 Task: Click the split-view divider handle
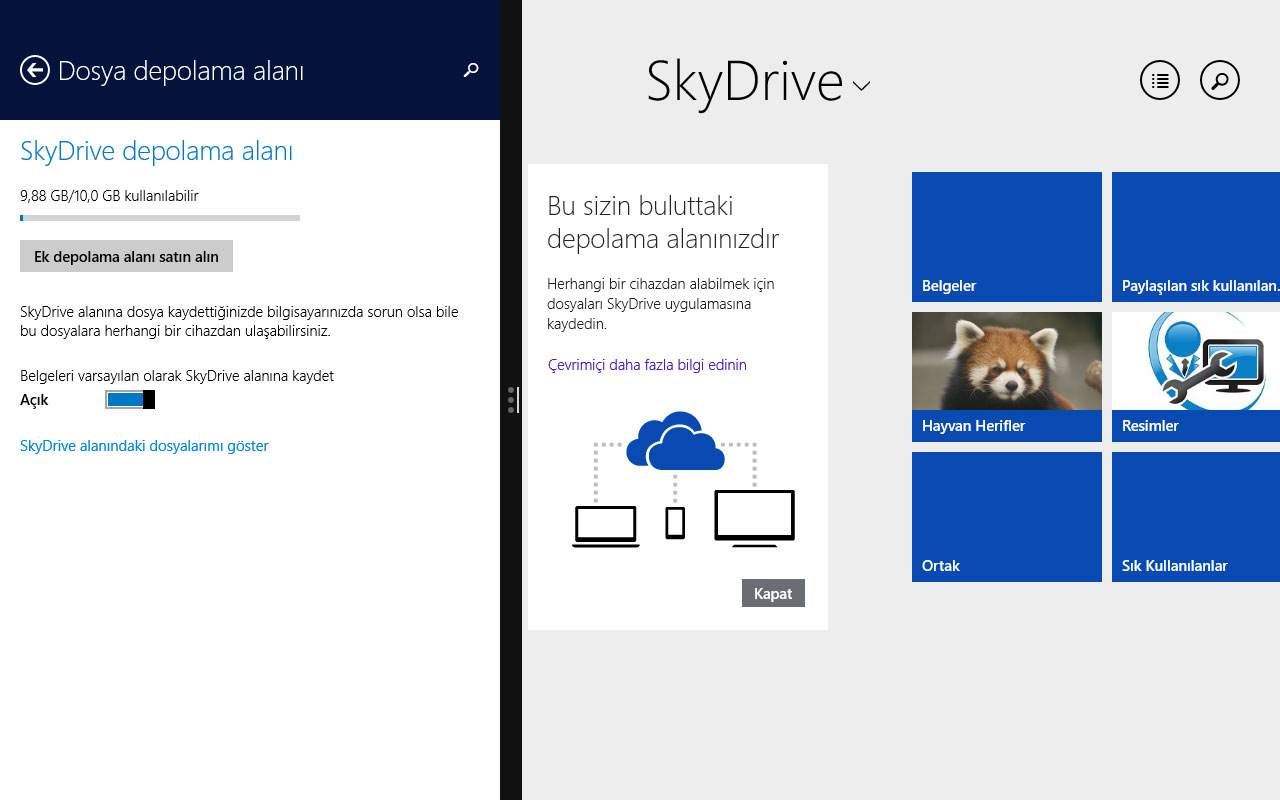tap(511, 400)
